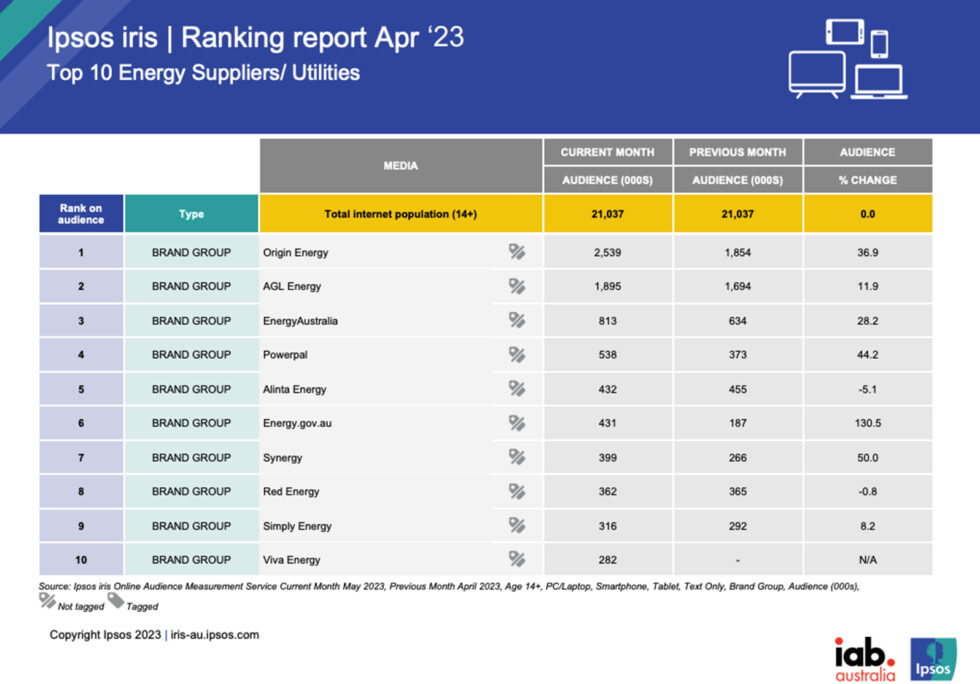This screenshot has height=684, width=980.
Task: Click the tag icon next to AGL Energy
Action: point(517,286)
